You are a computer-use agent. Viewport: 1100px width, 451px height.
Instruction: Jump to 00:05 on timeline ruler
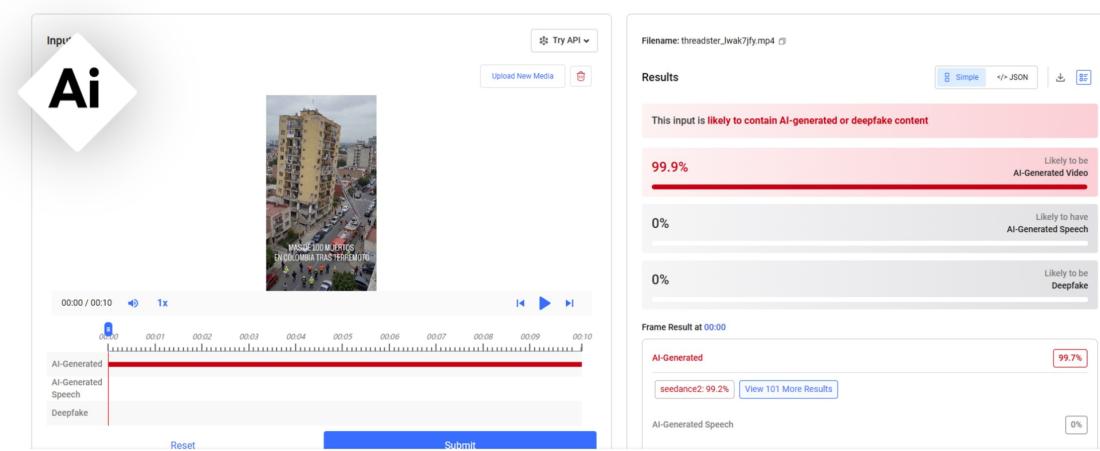click(342, 337)
